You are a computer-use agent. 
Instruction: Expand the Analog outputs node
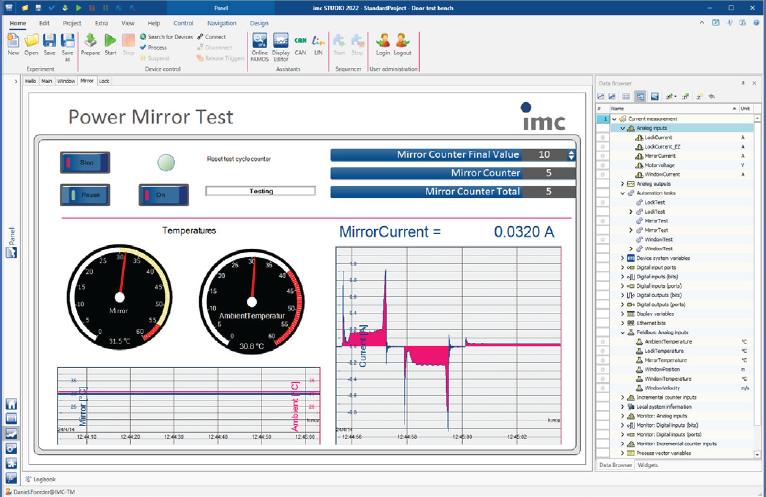(623, 184)
